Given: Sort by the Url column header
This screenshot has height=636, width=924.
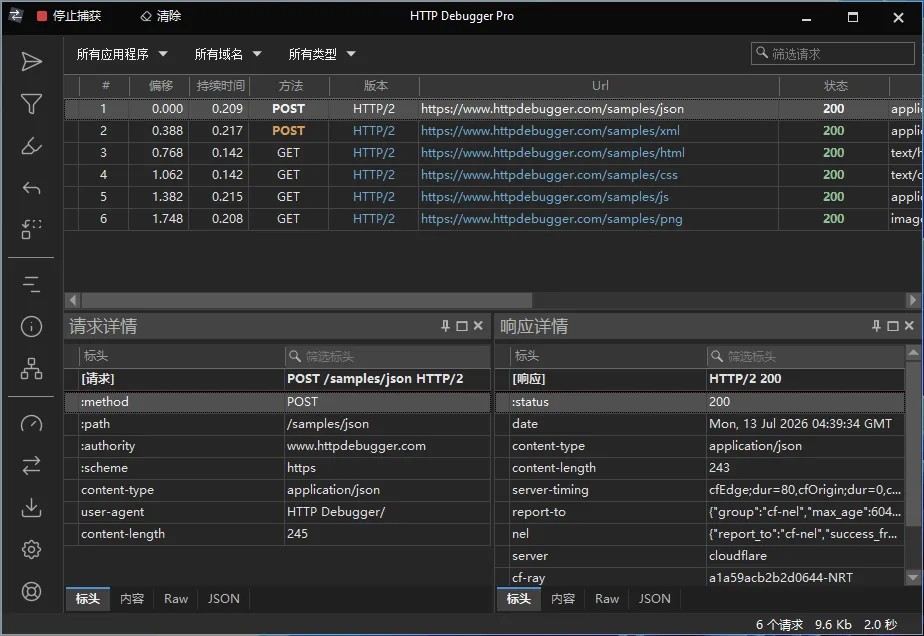Looking at the screenshot, I should 599,86.
